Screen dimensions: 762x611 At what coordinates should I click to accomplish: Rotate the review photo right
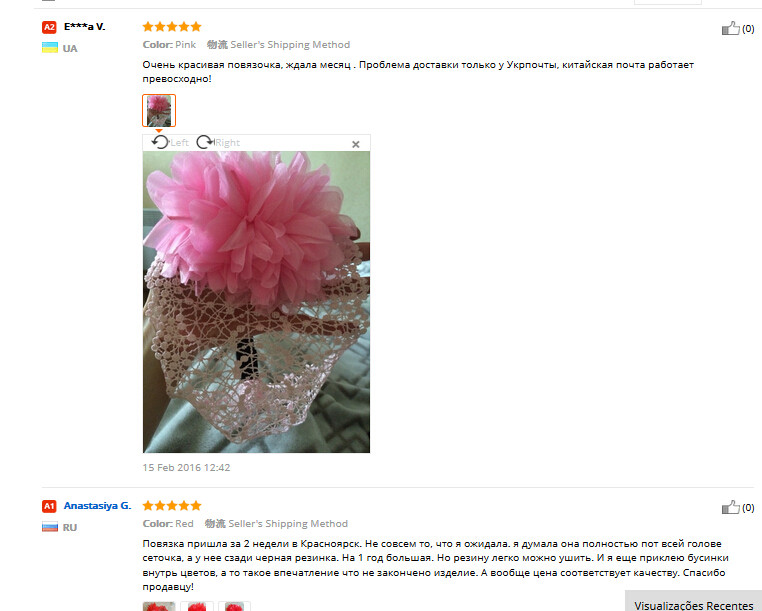(x=218, y=142)
